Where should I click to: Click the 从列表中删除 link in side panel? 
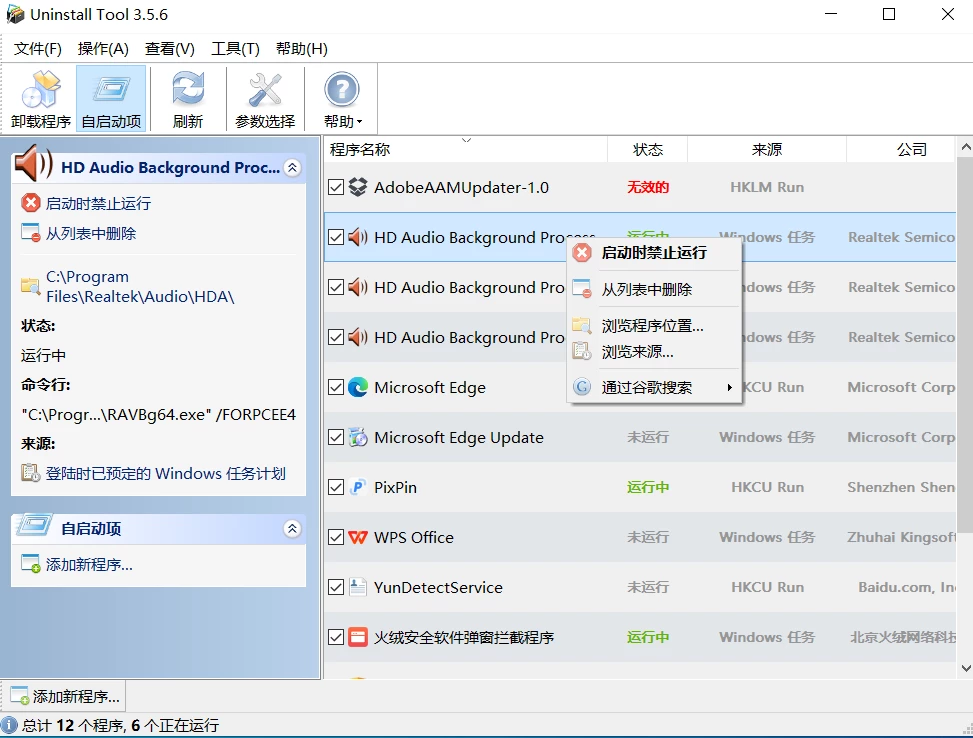pos(91,233)
